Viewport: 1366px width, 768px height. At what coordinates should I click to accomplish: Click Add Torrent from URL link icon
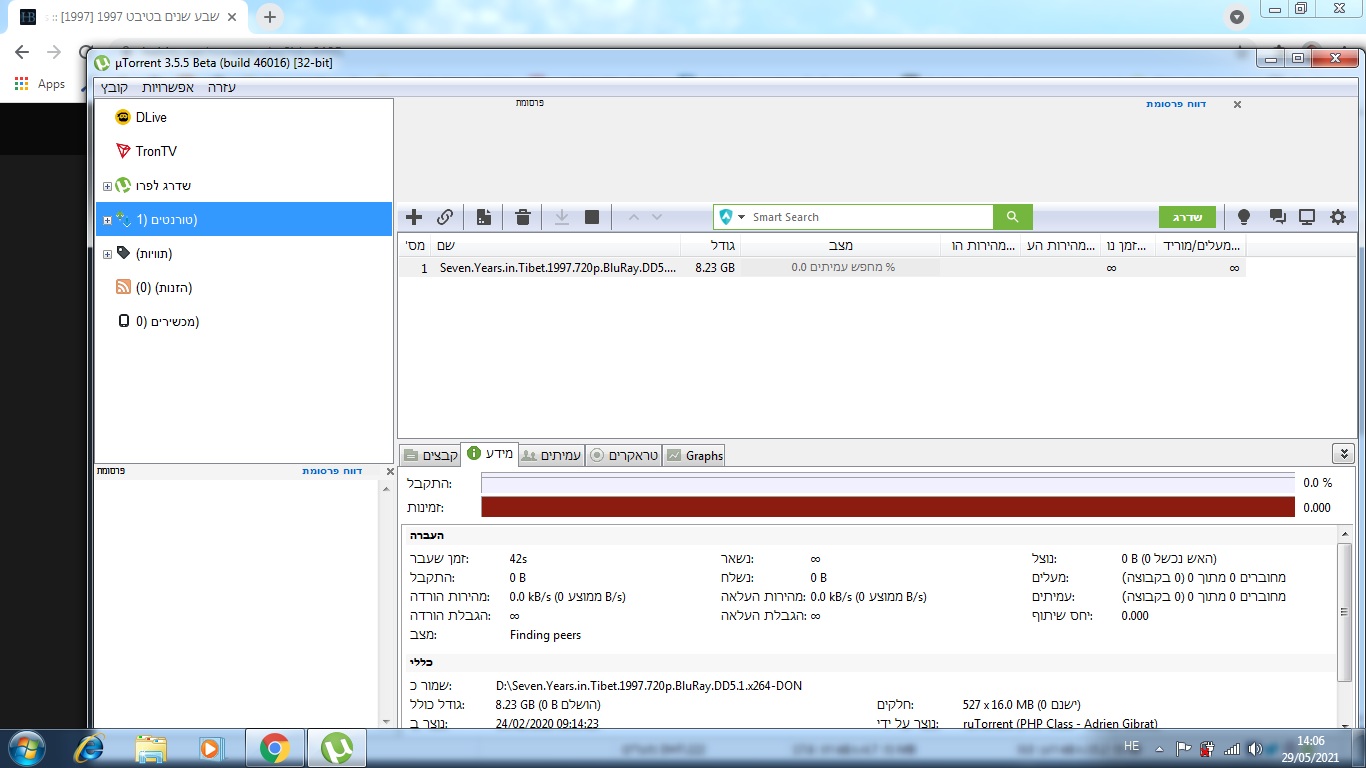tap(445, 217)
